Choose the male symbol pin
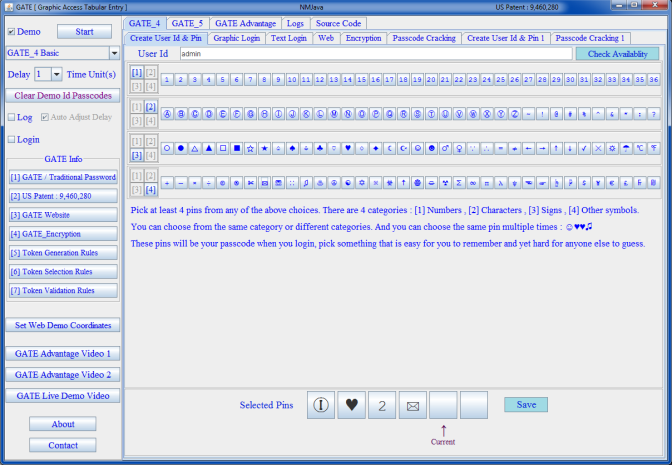Screen dimensions: 672x465 pyautogui.click(x=445, y=148)
